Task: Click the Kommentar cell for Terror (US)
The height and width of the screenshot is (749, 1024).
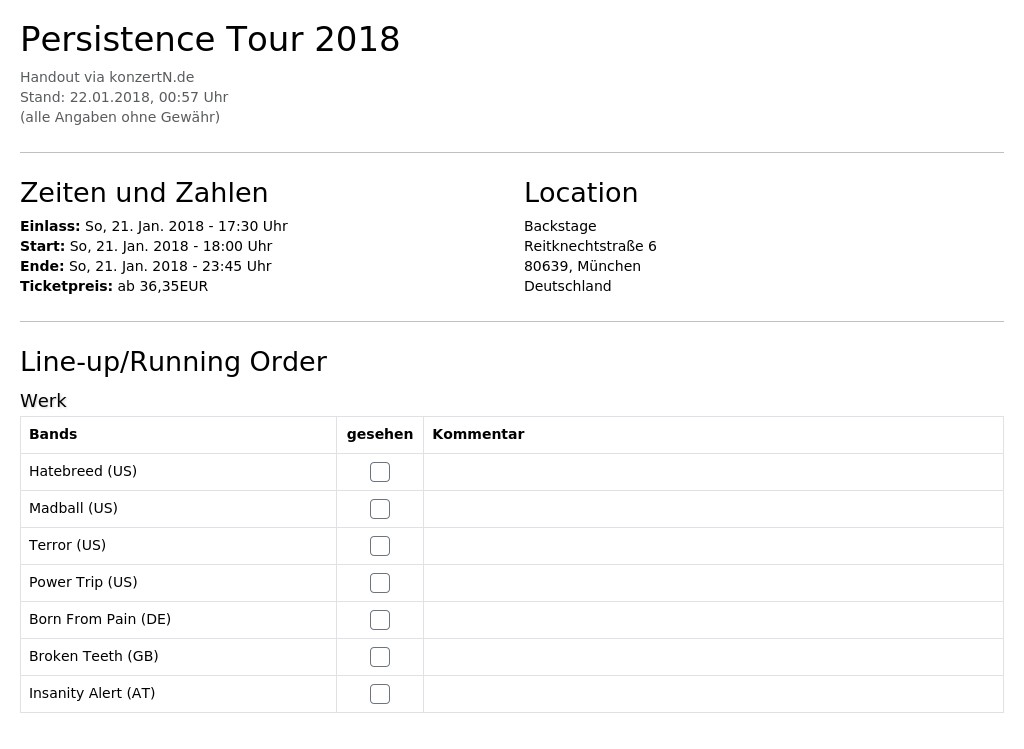Action: coord(713,546)
